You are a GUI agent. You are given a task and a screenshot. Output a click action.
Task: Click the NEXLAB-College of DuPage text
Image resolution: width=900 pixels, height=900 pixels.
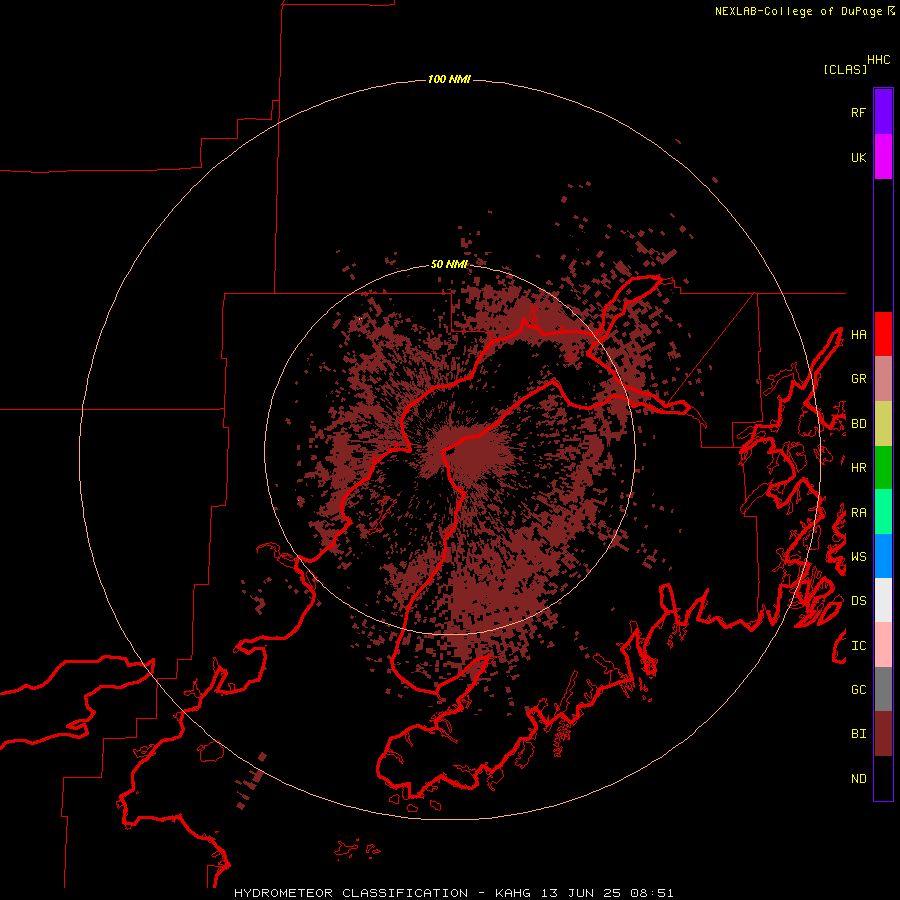(x=798, y=11)
